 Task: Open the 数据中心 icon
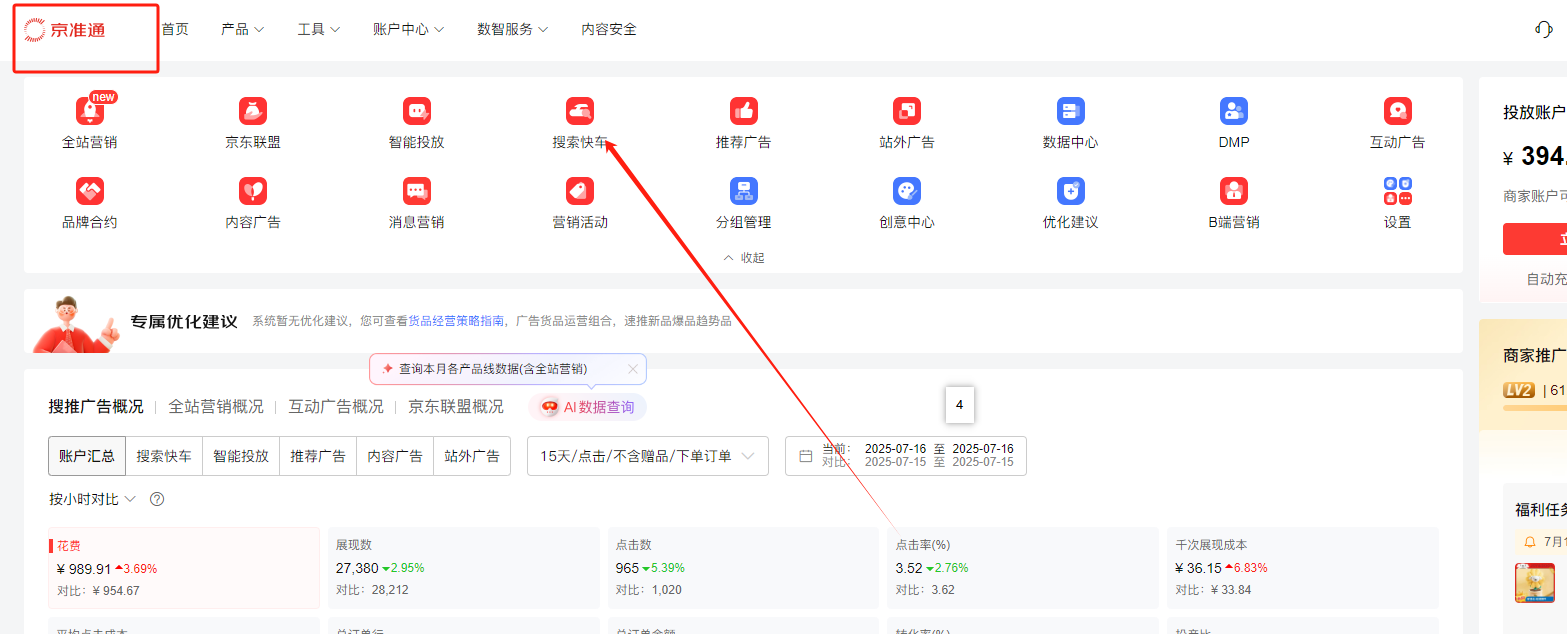tap(1070, 111)
